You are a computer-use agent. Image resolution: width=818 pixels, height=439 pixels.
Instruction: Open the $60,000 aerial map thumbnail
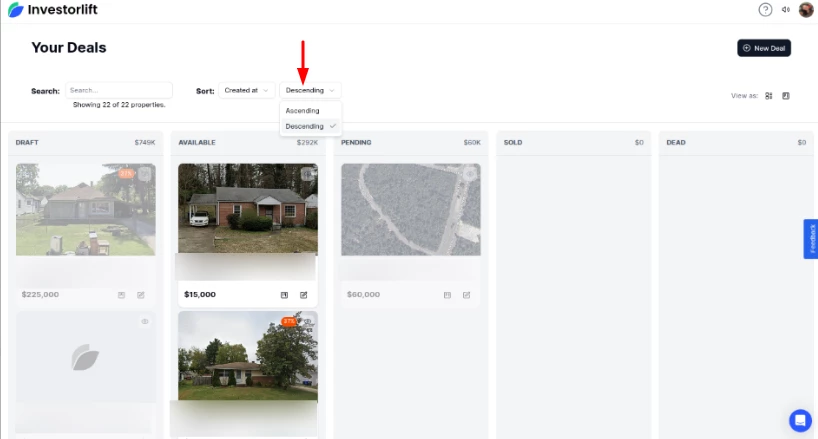pos(411,210)
